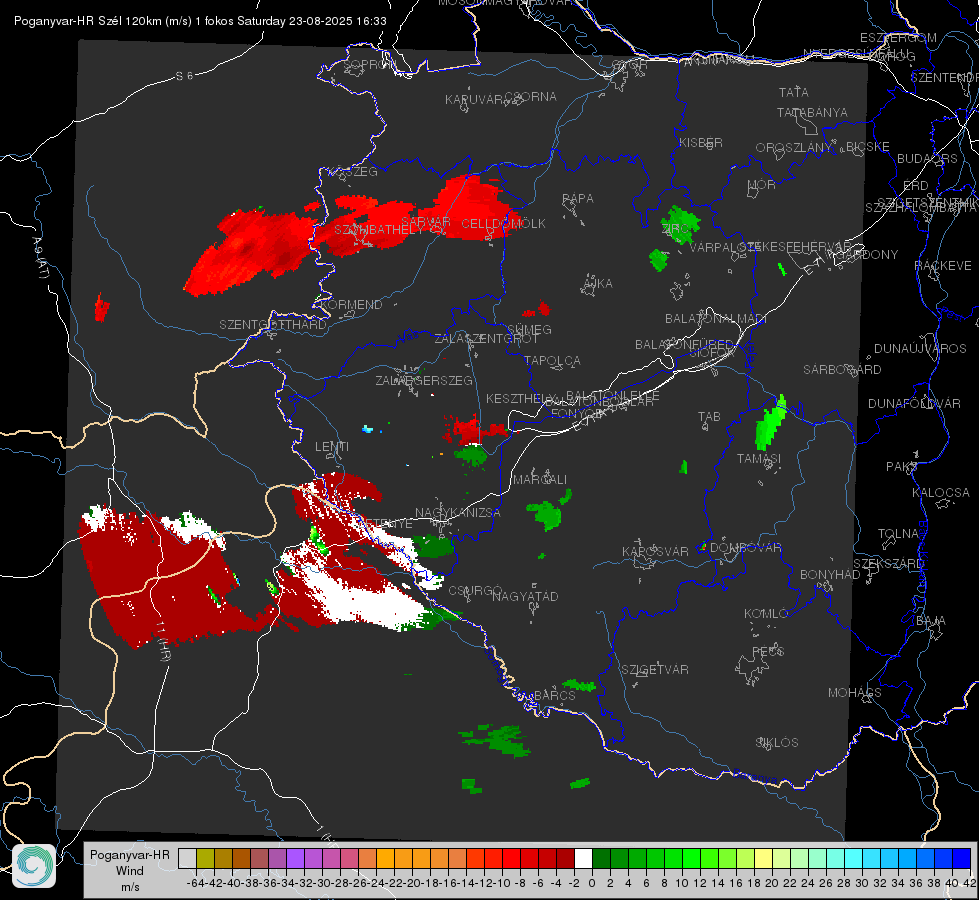979x900 pixels.
Task: Click the RÁCKEVE city label
Action: (943, 266)
